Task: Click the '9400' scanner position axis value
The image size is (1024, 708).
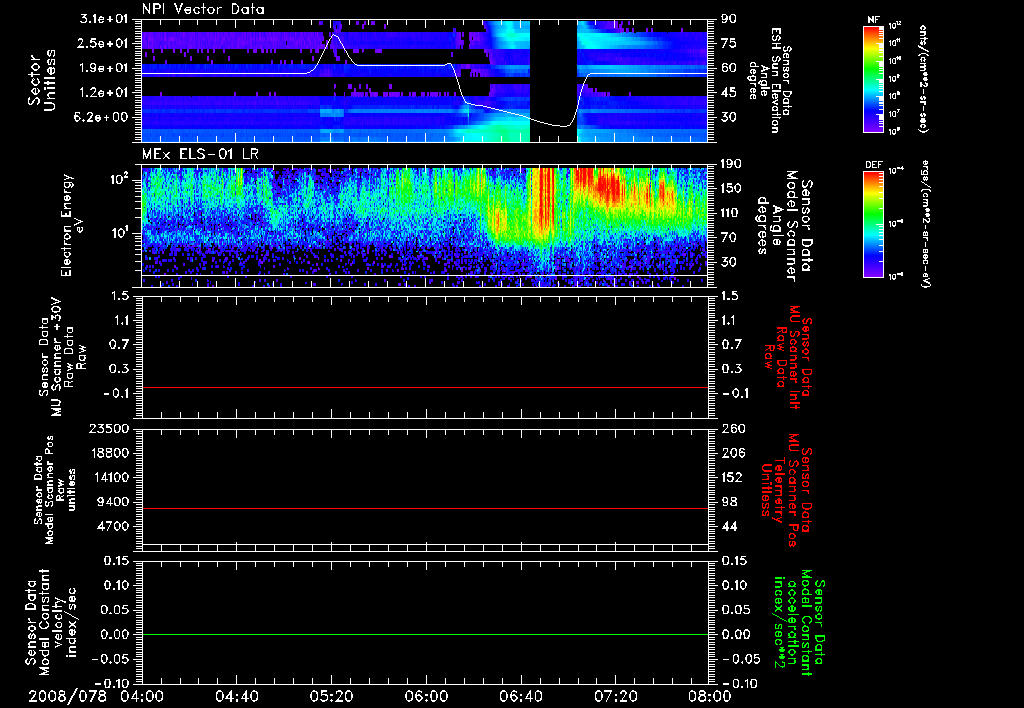Action: [x=112, y=502]
